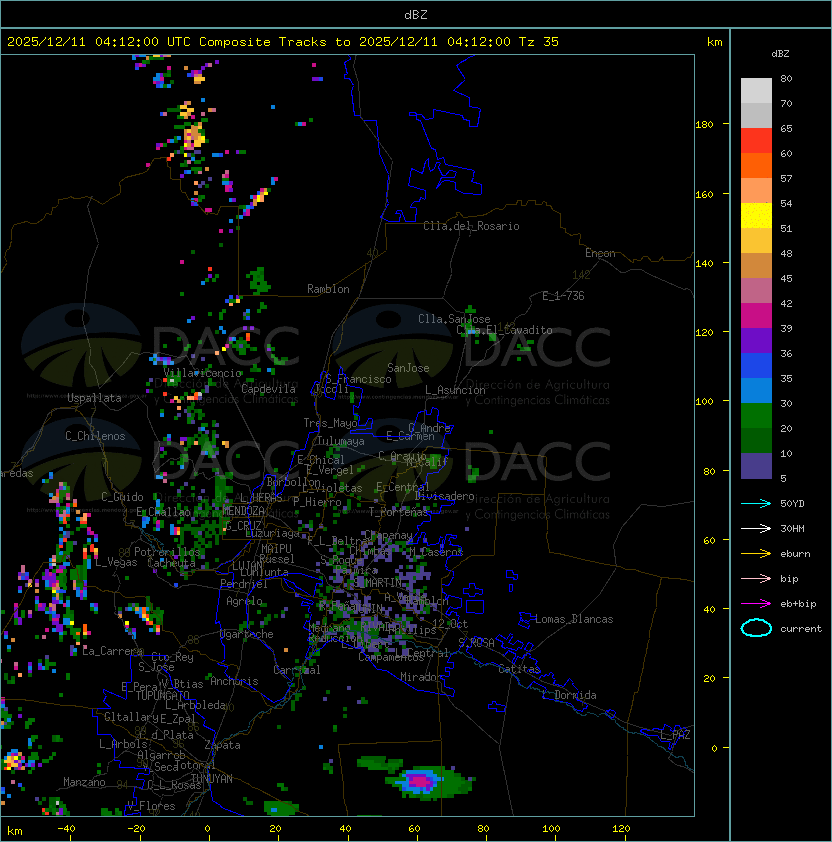Click the Catitas label
Image resolution: width=832 pixels, height=842 pixels.
(519, 669)
